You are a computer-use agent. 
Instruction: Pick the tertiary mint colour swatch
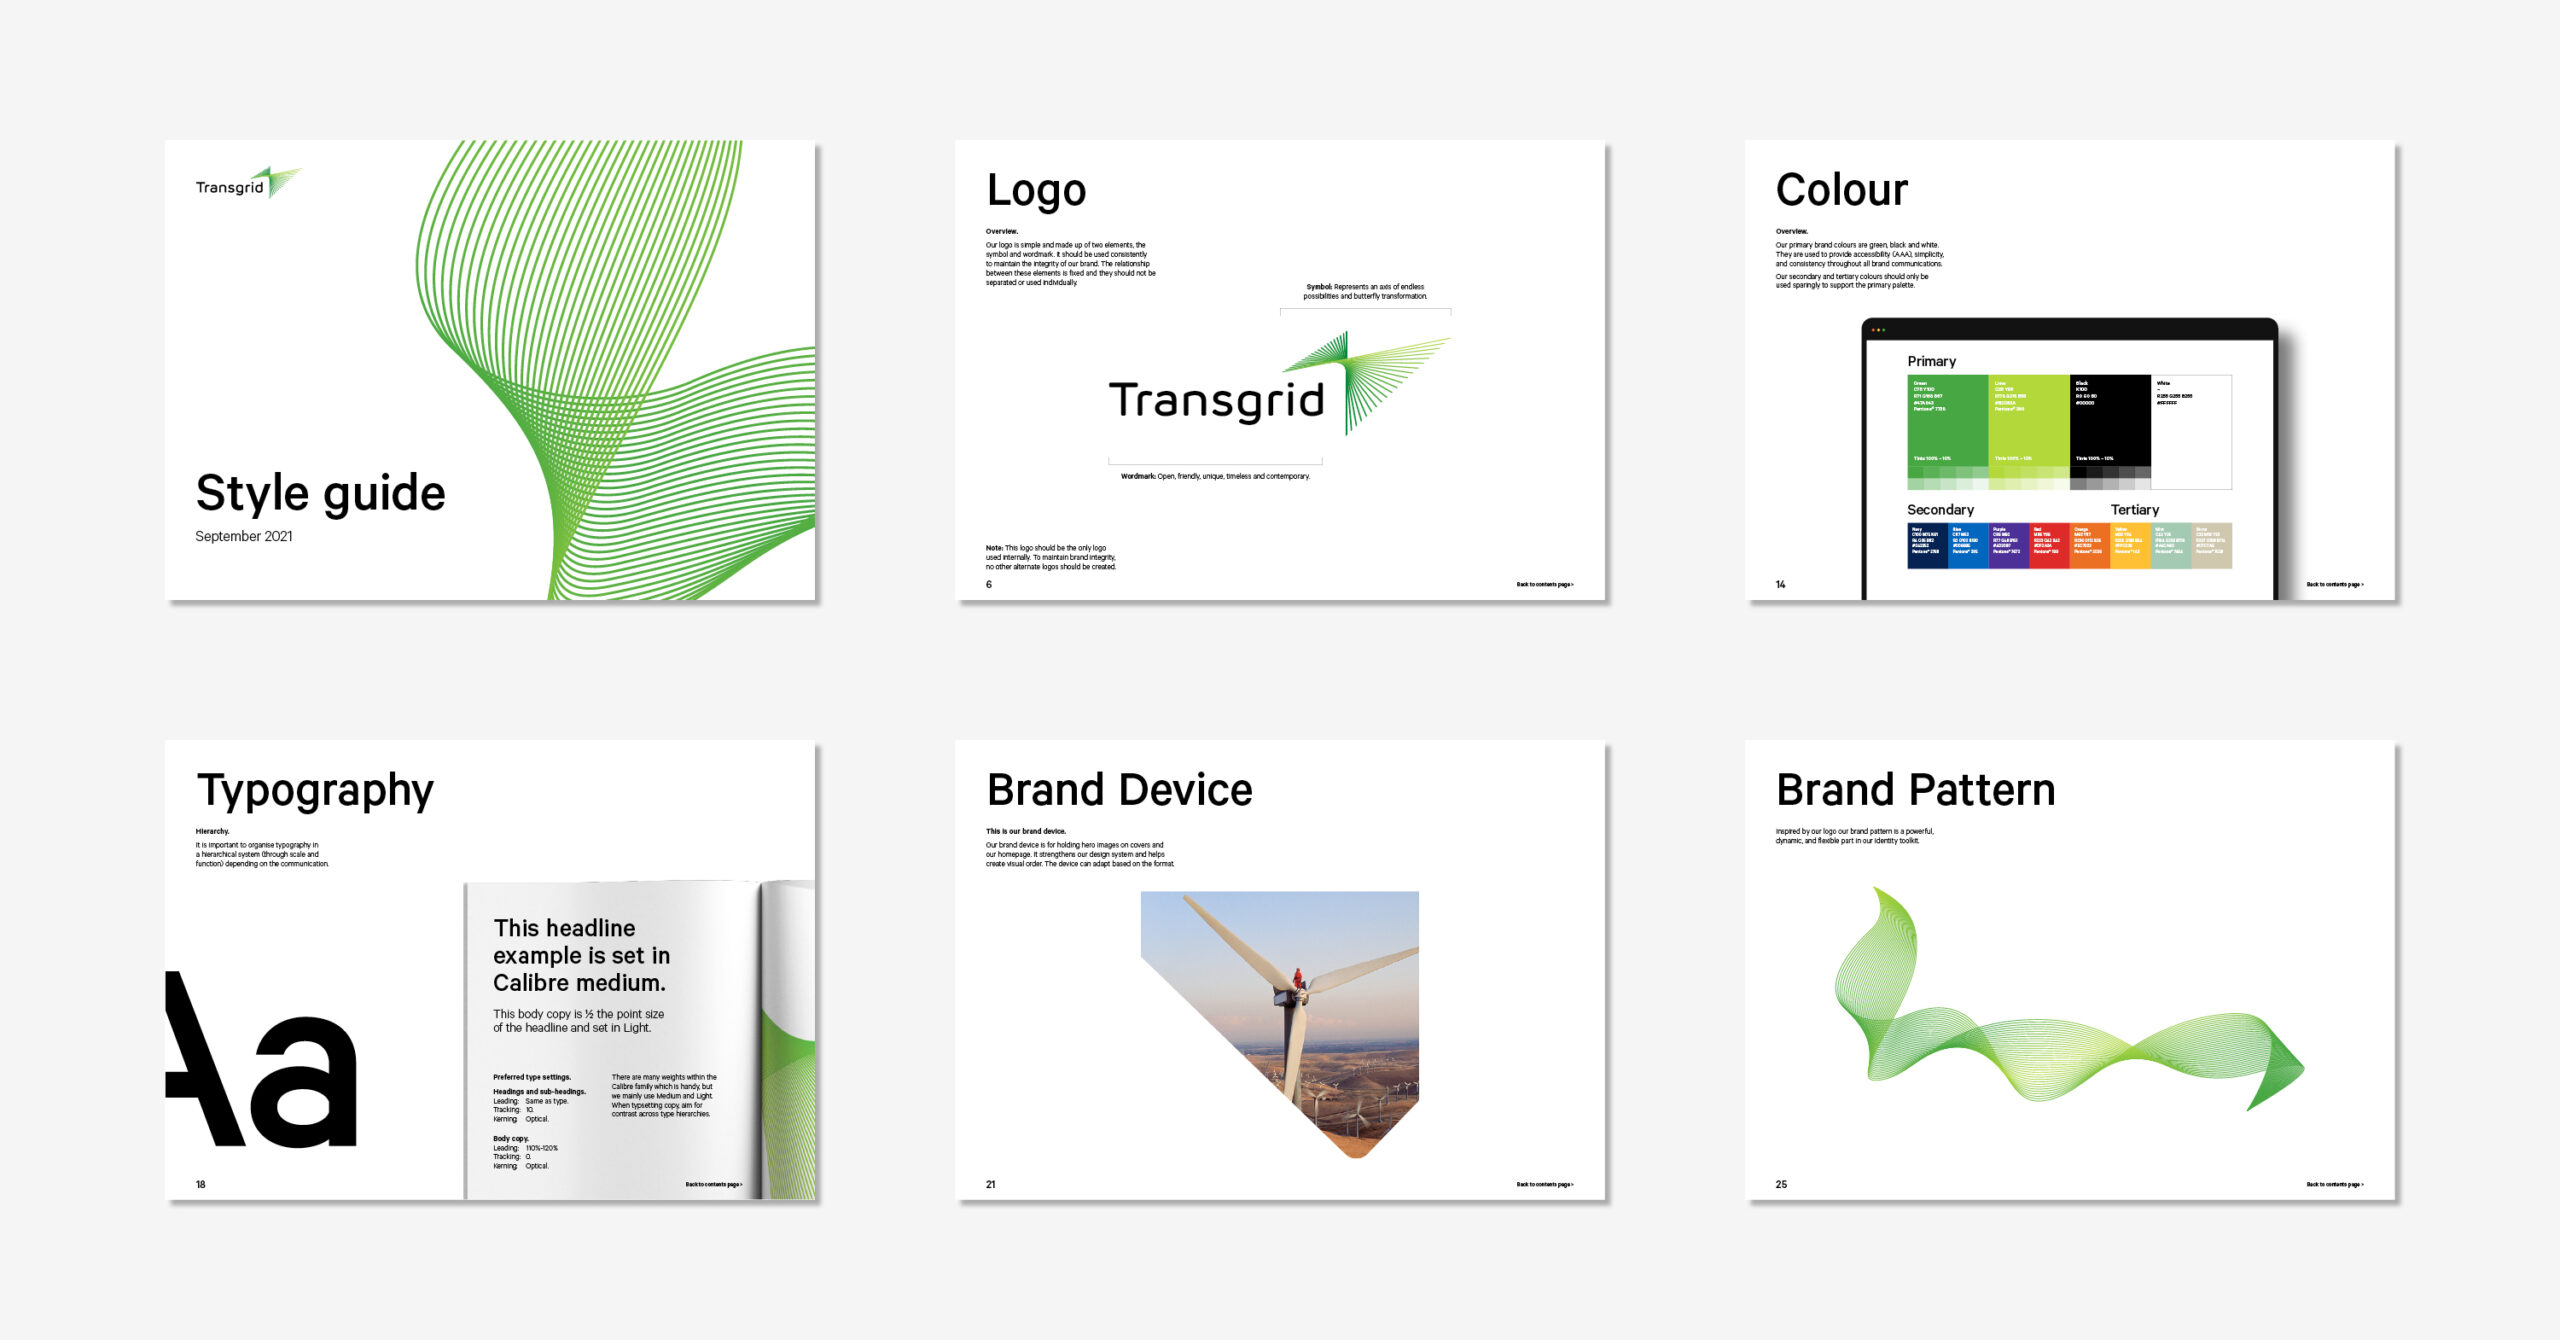(x=2171, y=545)
